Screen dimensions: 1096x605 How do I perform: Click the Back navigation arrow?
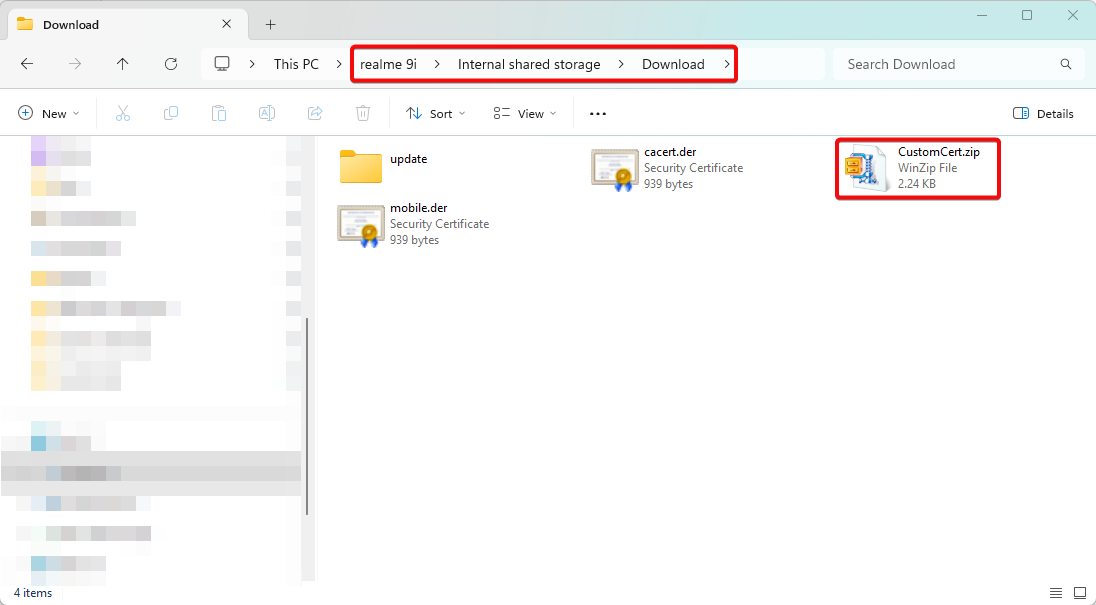pyautogui.click(x=27, y=64)
